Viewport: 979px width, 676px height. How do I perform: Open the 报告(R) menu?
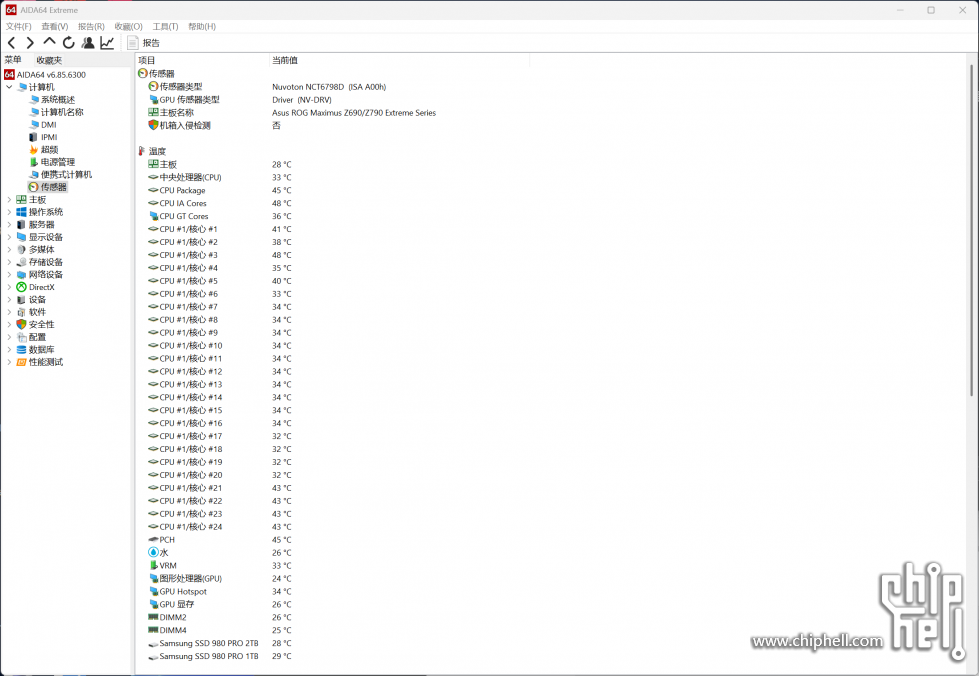[91, 26]
